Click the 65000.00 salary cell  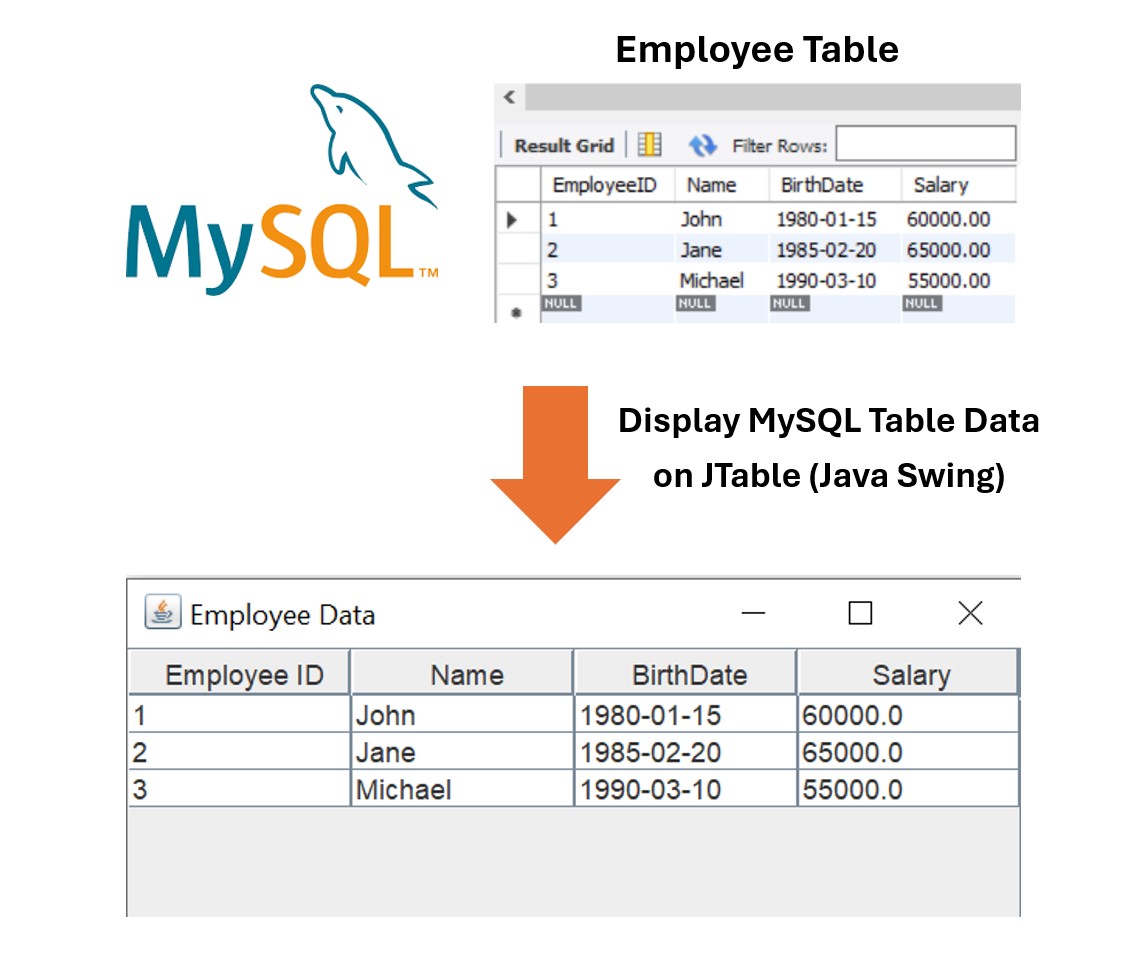[x=958, y=250]
